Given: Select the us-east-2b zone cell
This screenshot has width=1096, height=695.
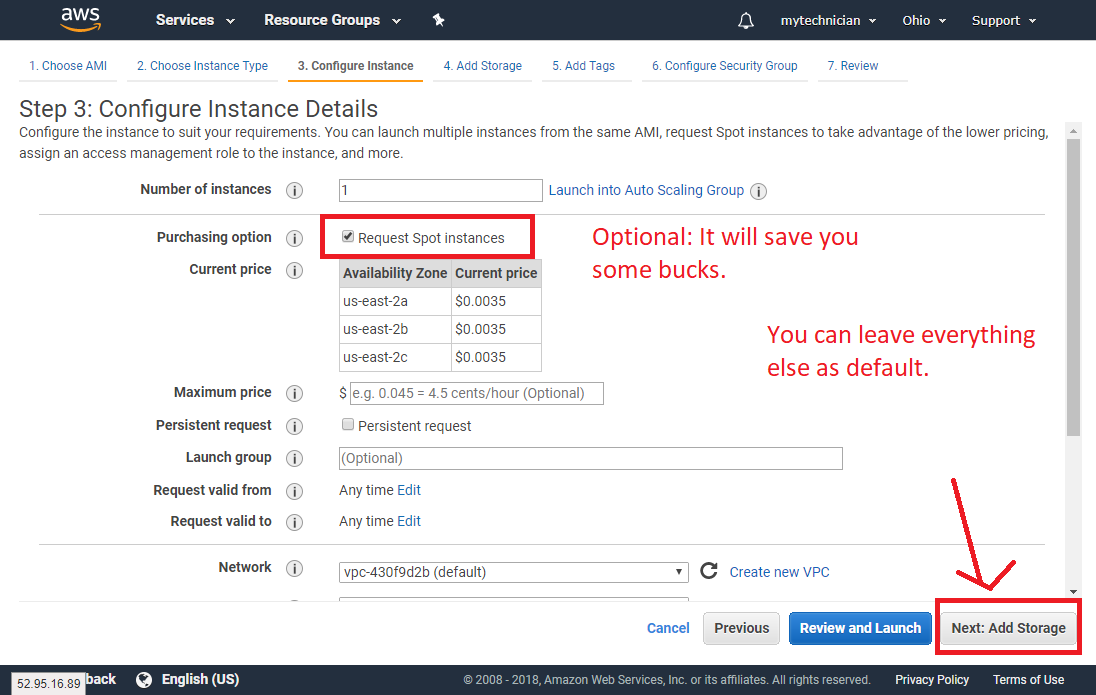Looking at the screenshot, I should coord(396,329).
